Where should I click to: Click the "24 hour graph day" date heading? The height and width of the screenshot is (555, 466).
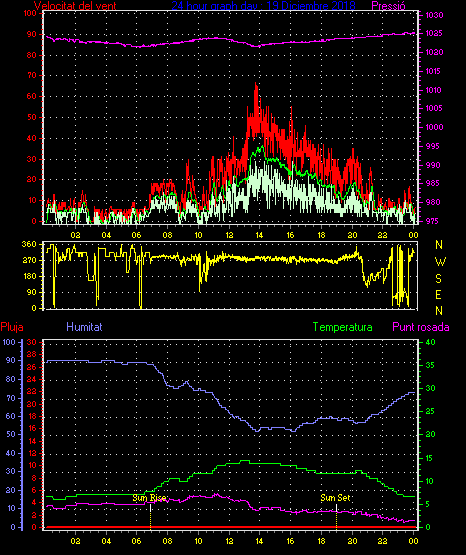tap(264, 6)
